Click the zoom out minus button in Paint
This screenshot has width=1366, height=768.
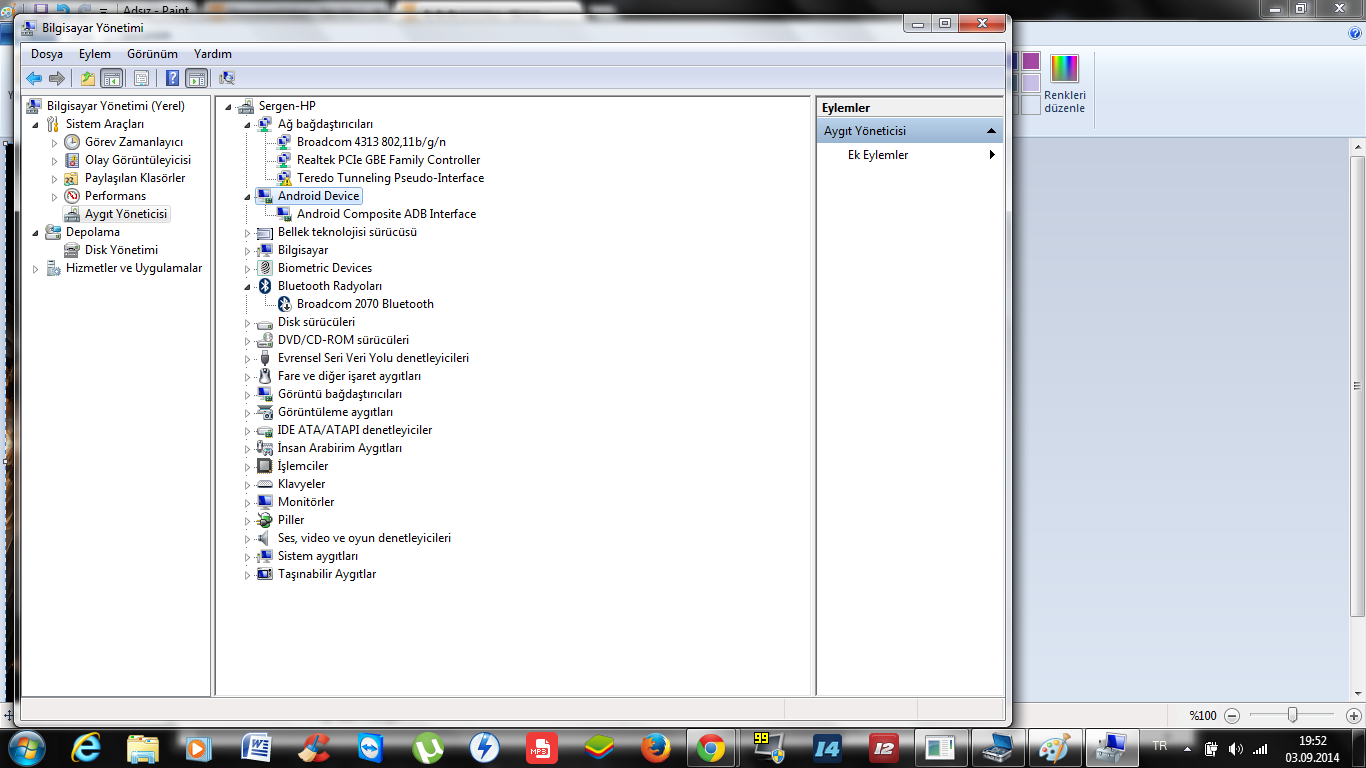[1232, 715]
